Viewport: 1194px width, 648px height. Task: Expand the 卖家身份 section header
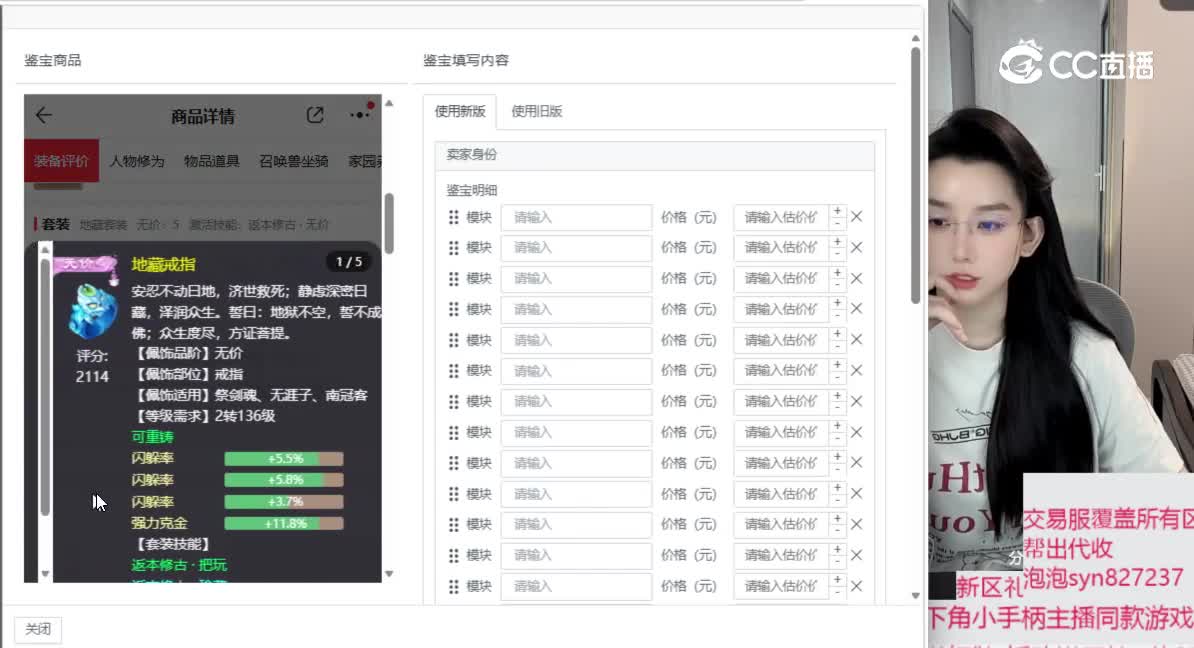click(x=655, y=155)
